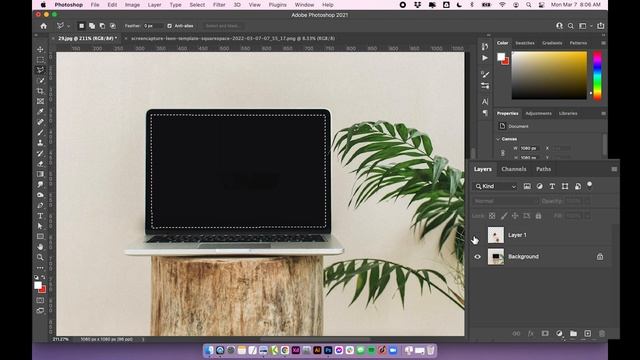Click the New selection mode icon

pyautogui.click(x=82, y=26)
